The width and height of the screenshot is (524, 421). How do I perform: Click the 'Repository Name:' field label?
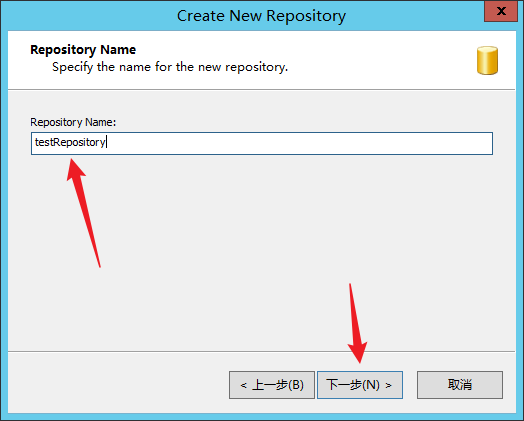(x=73, y=122)
